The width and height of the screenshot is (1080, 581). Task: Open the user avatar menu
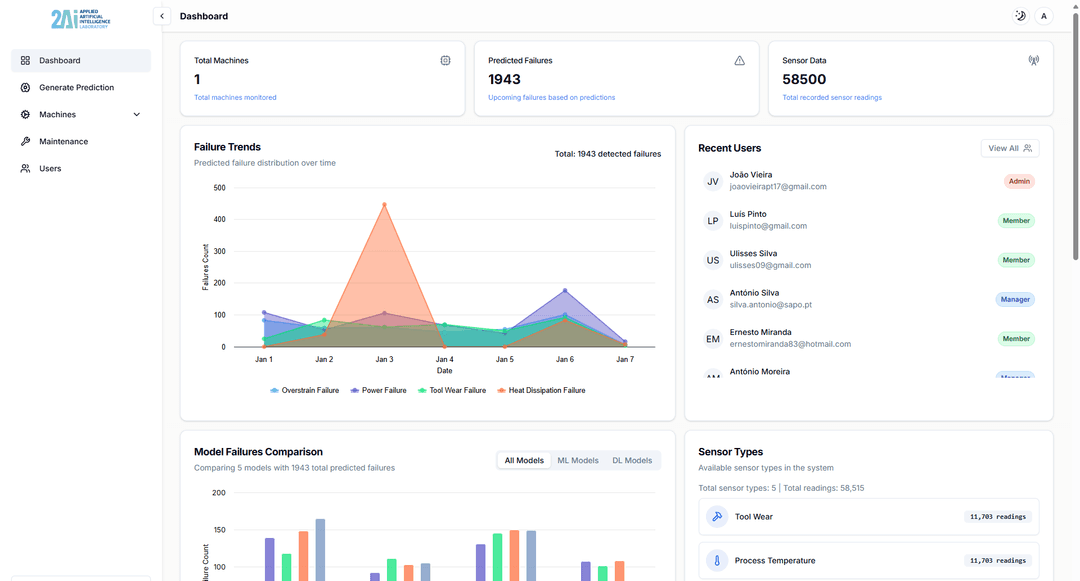point(1043,16)
